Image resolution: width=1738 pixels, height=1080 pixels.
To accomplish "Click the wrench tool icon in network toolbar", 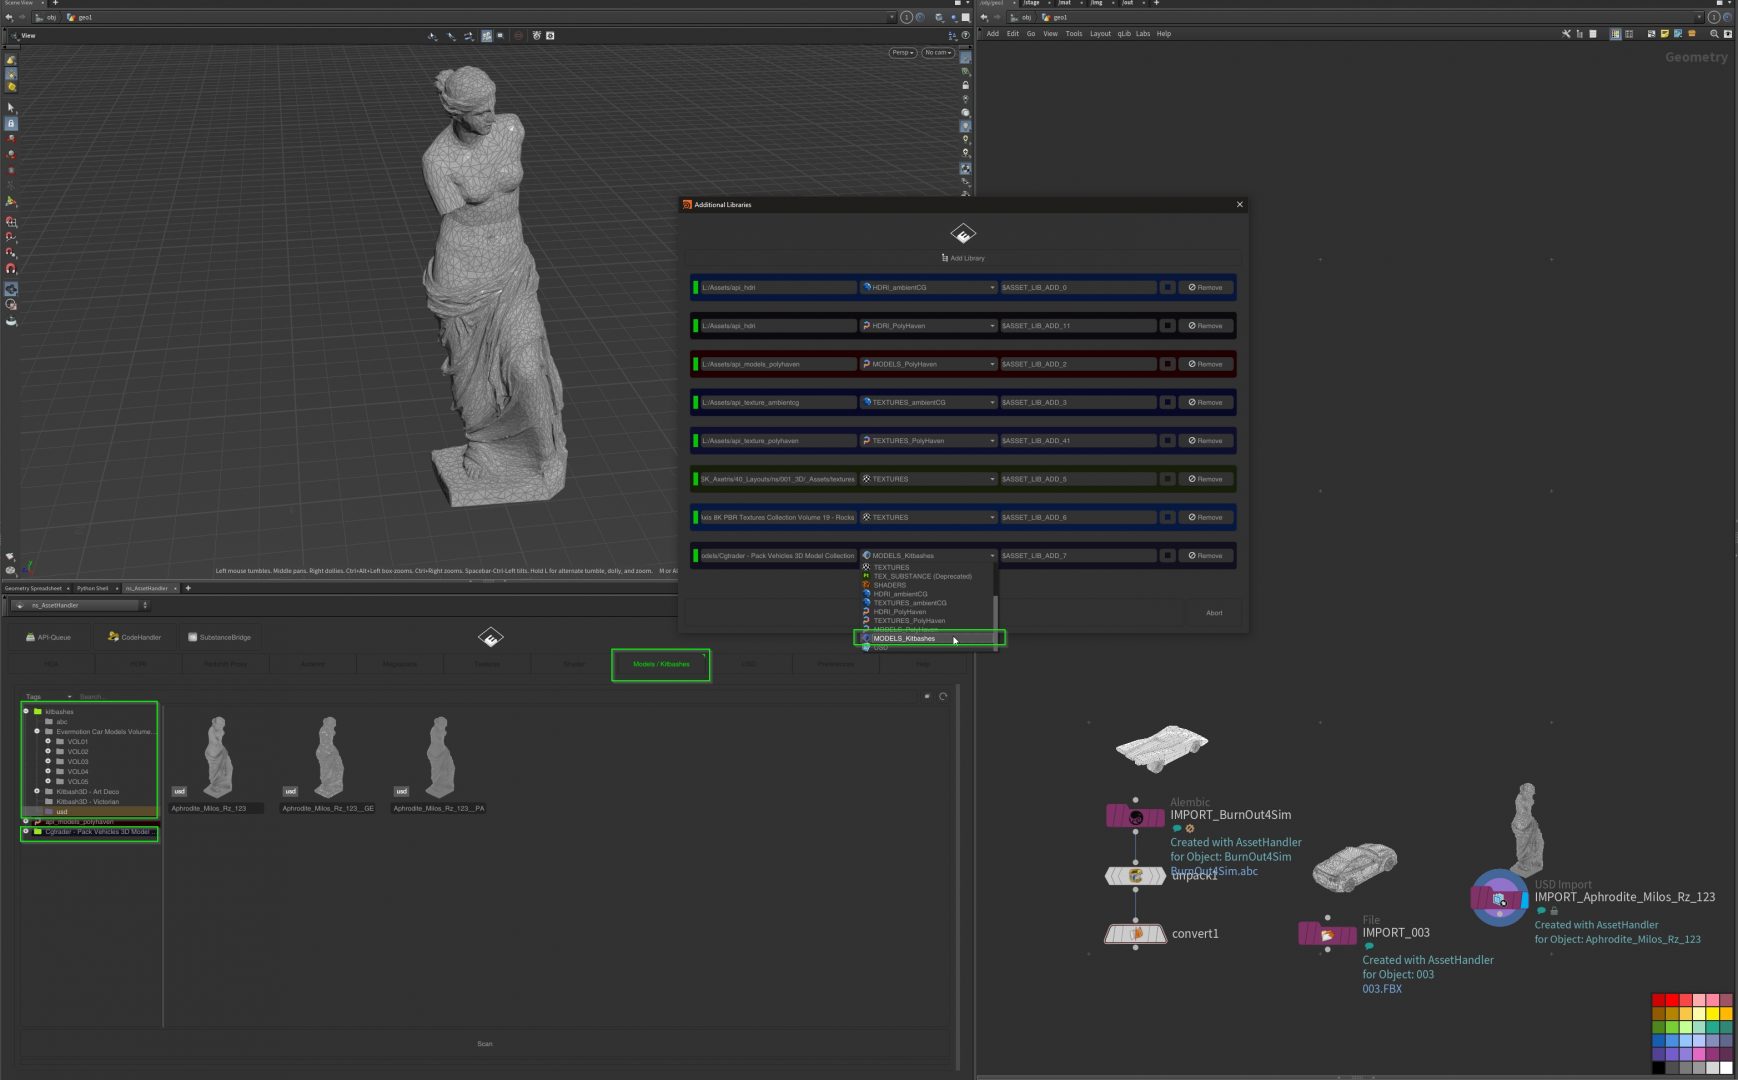I will (1566, 34).
